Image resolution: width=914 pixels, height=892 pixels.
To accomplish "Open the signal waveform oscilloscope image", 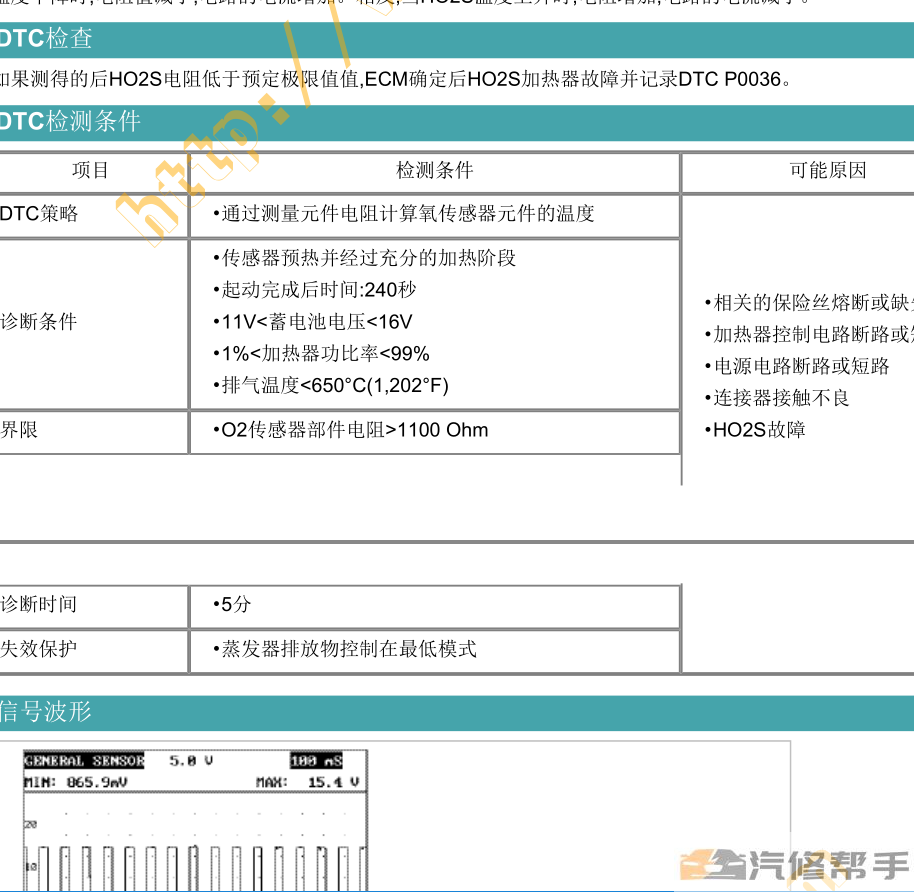I will pos(195,820).
